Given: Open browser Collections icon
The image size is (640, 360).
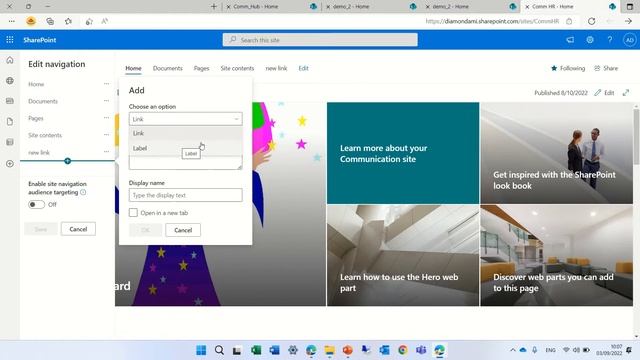Looking at the screenshot, I should [x=50, y=21].
